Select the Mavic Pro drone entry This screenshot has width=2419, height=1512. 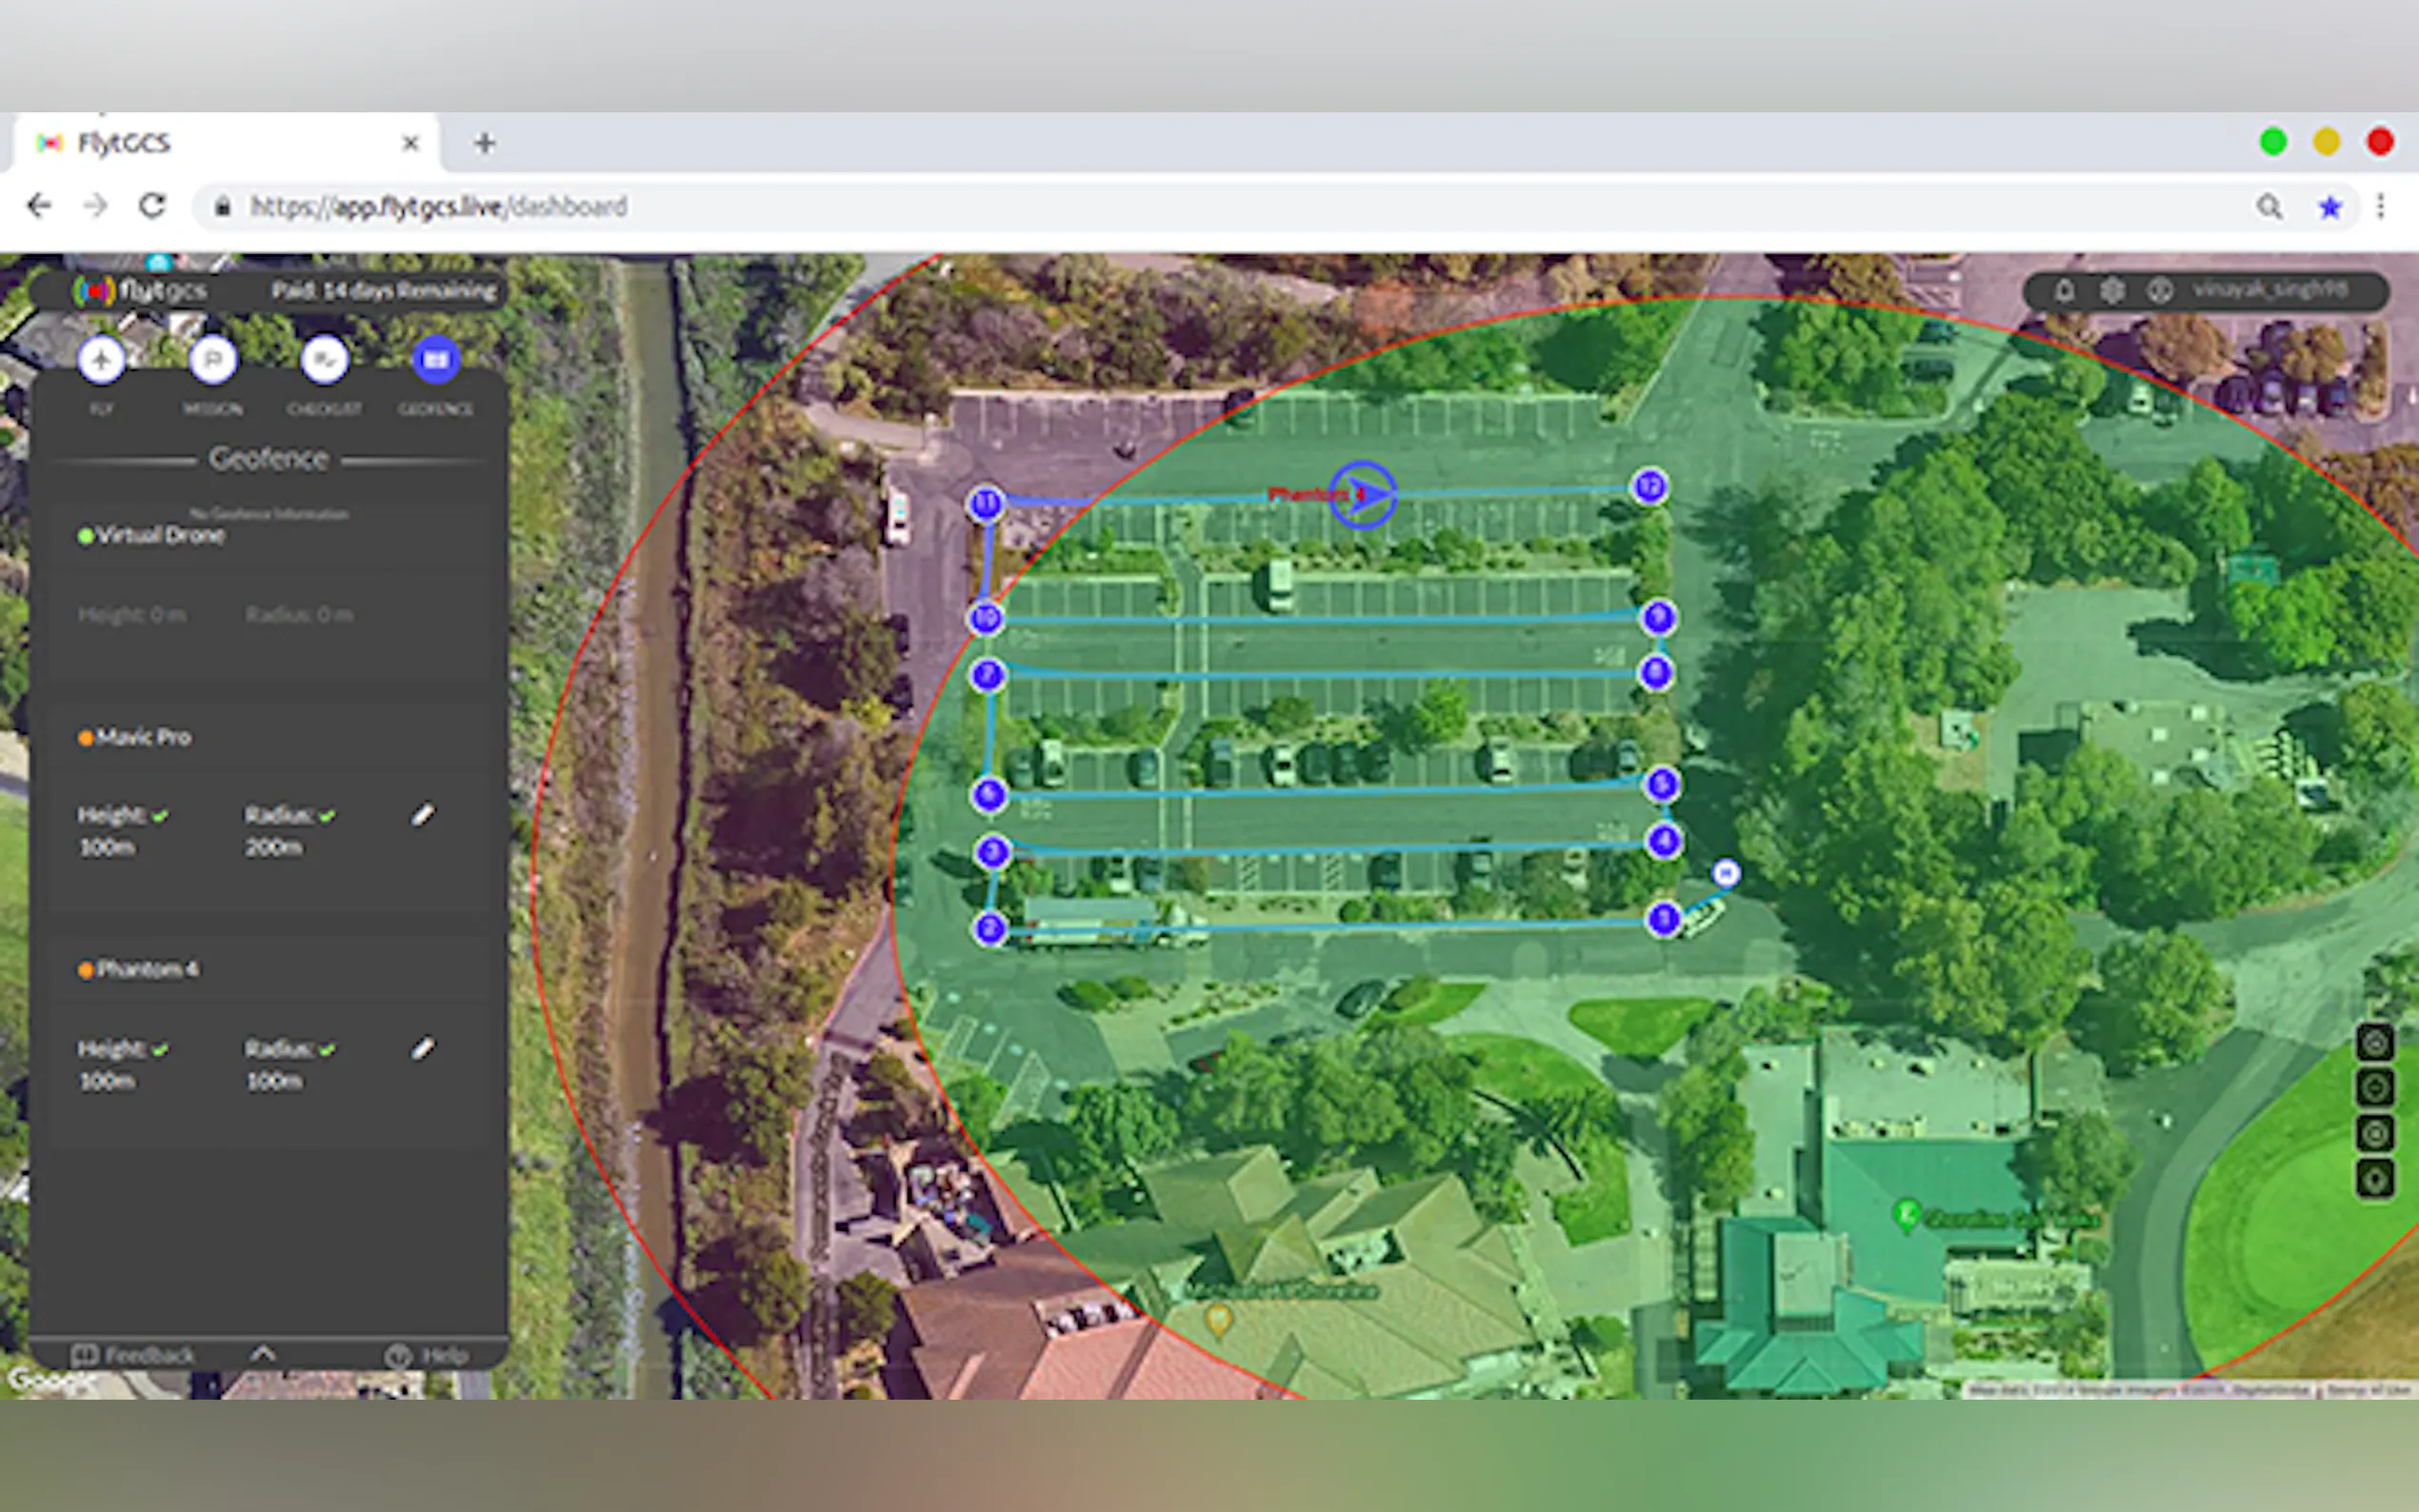(135, 738)
